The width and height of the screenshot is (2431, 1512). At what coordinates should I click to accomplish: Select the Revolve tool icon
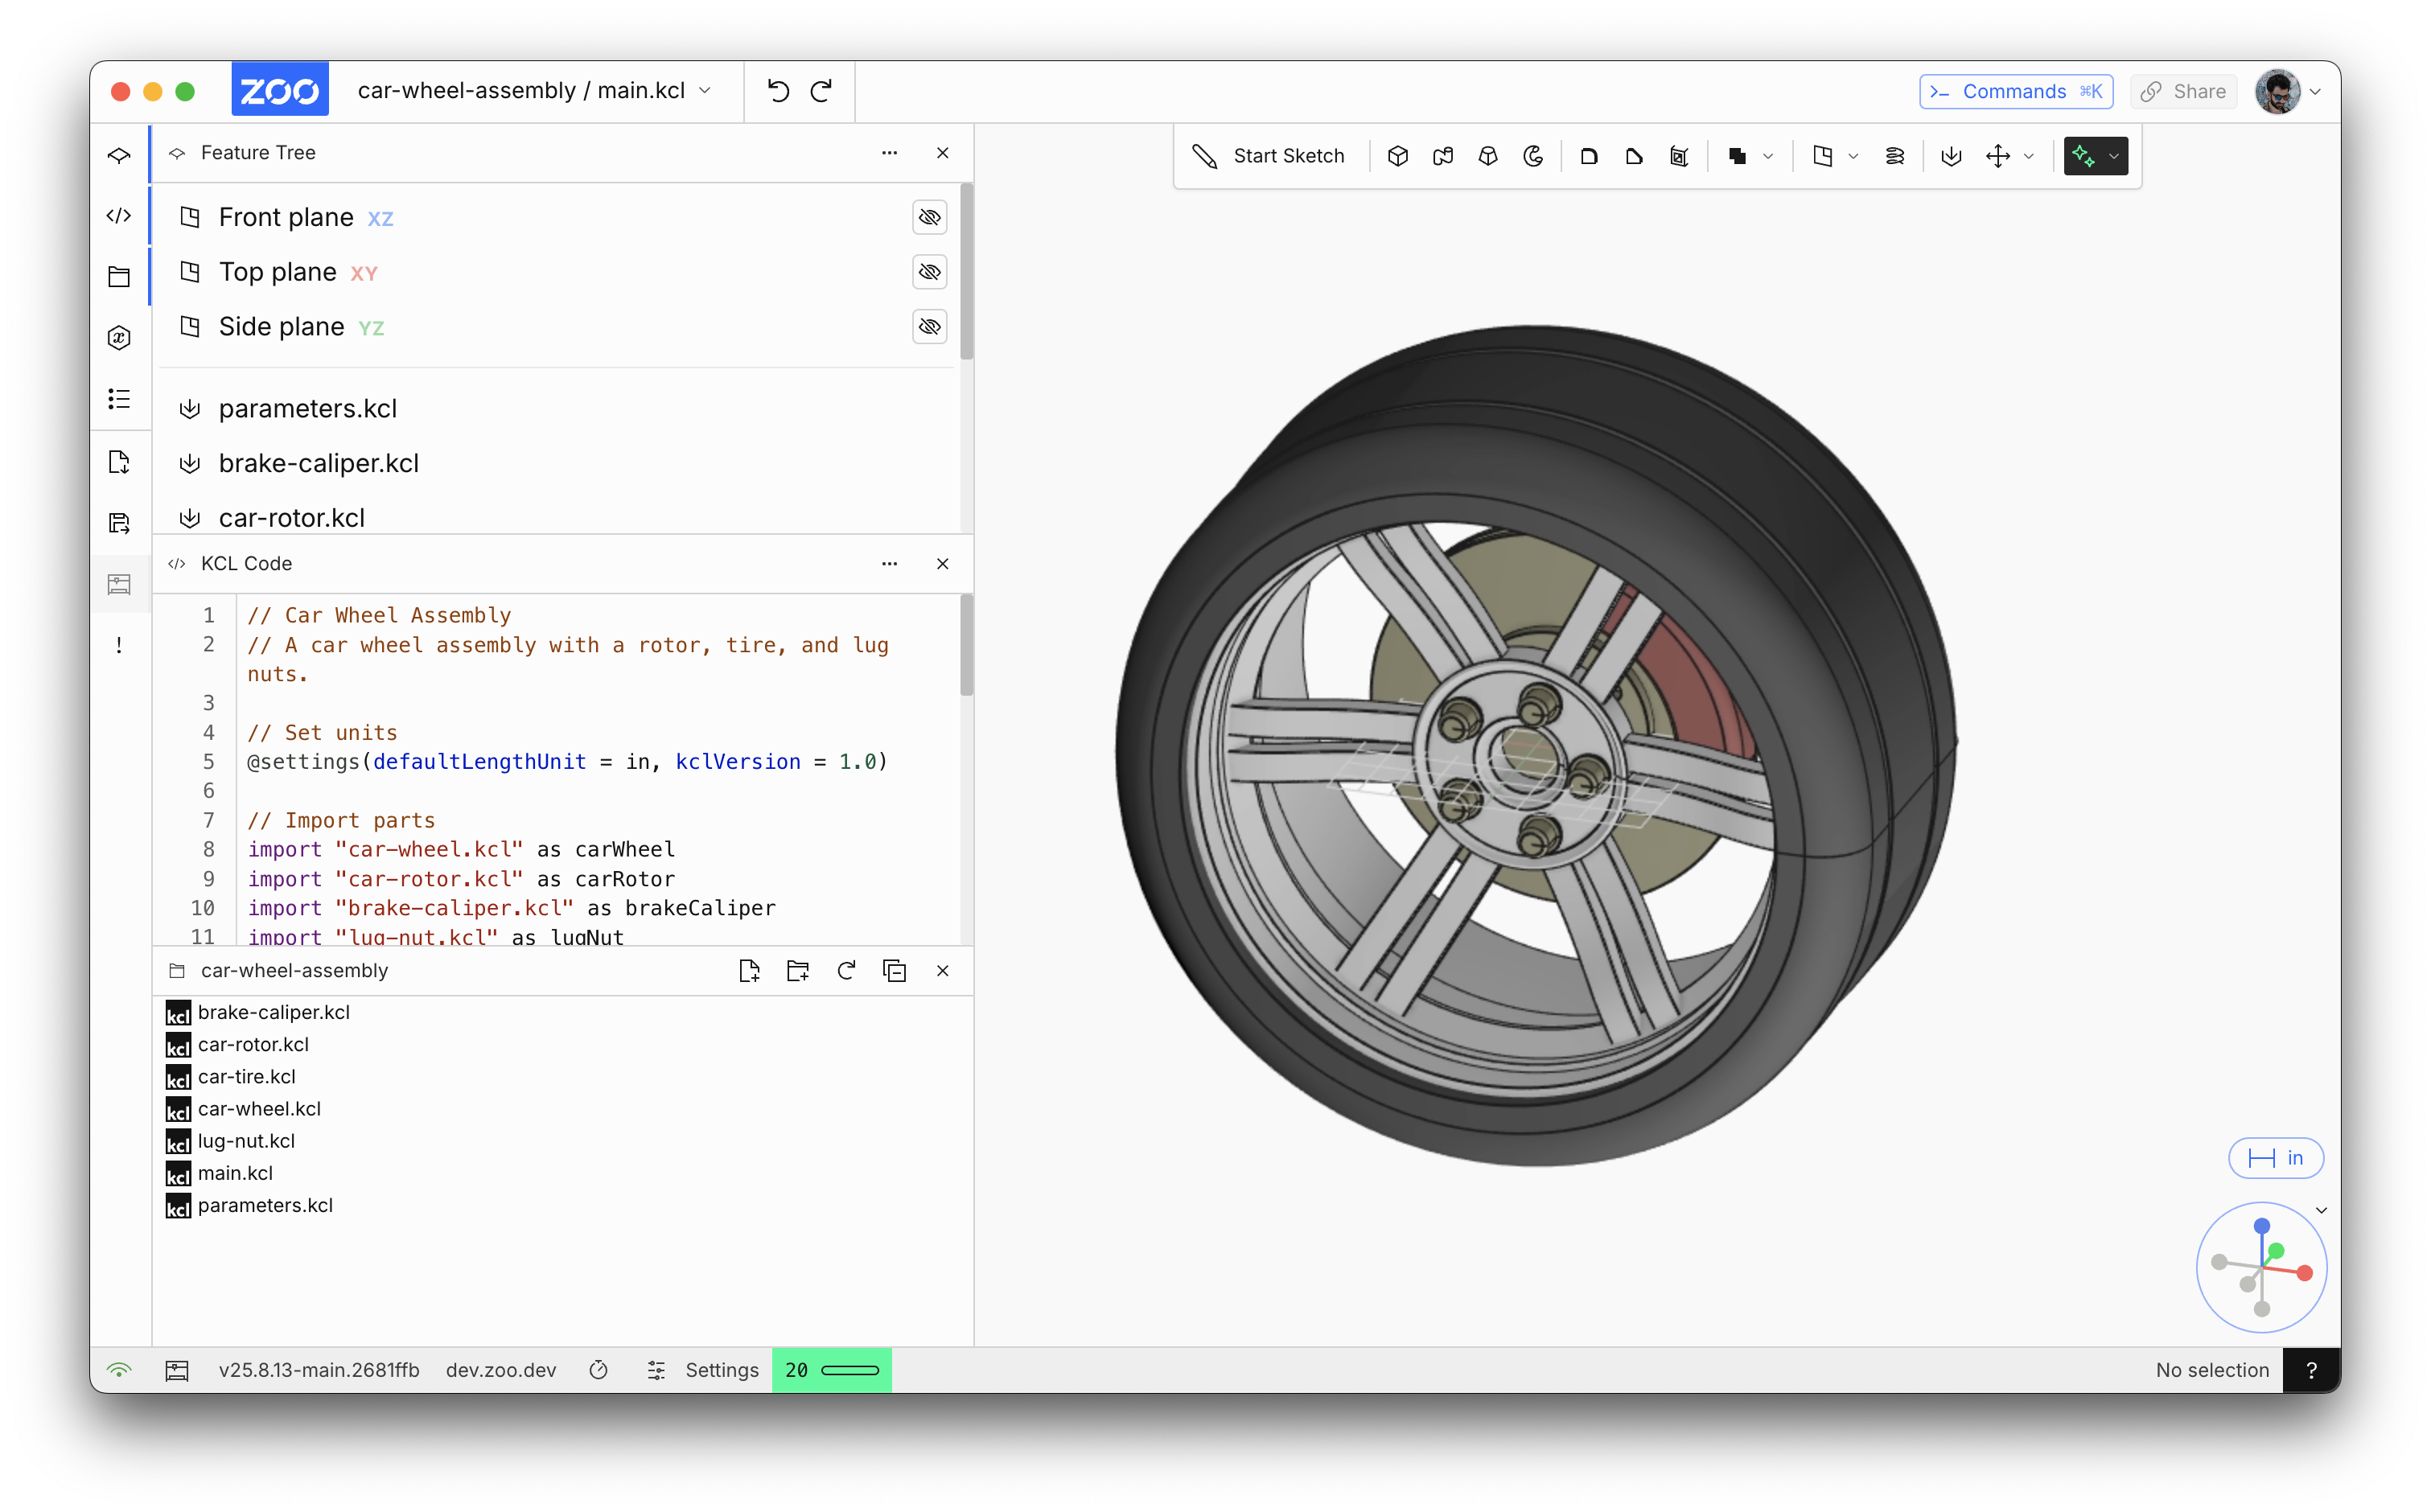pos(1533,156)
